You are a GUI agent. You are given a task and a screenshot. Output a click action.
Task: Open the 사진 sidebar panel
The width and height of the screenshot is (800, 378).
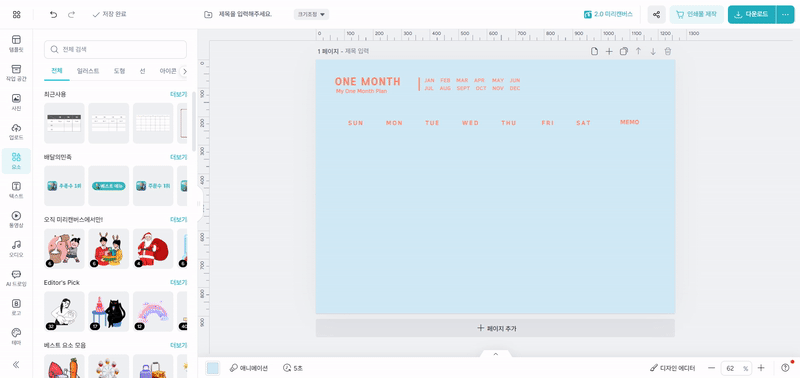coord(16,102)
